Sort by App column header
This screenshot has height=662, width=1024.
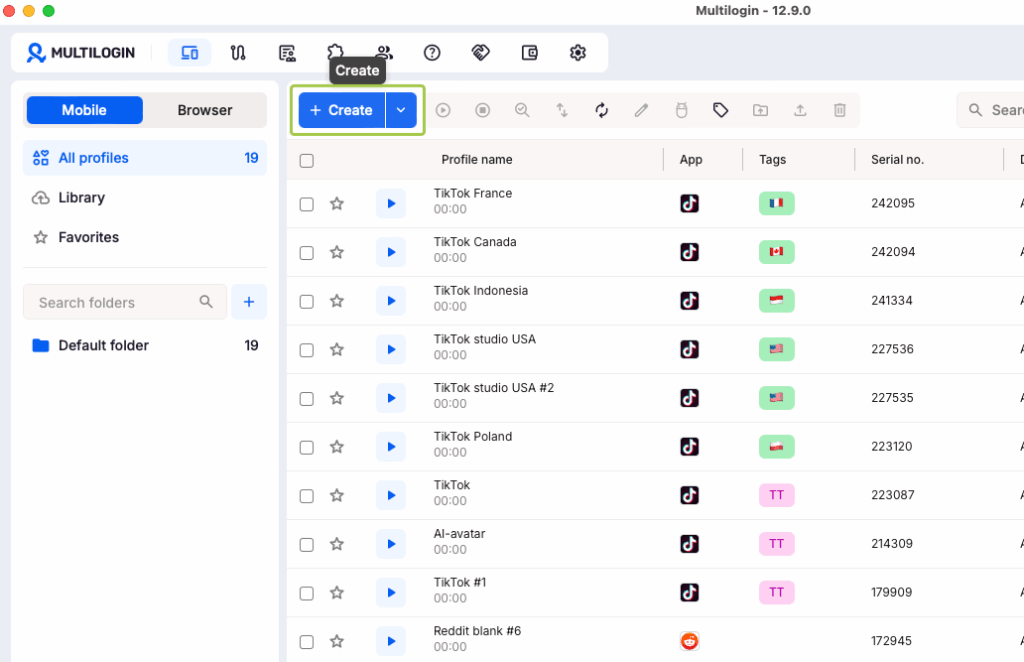(691, 160)
